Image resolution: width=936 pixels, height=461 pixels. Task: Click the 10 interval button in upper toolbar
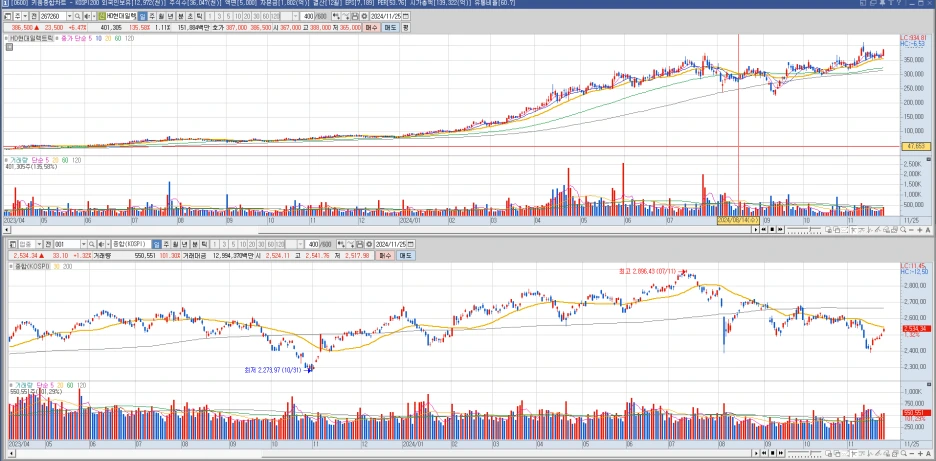click(238, 16)
